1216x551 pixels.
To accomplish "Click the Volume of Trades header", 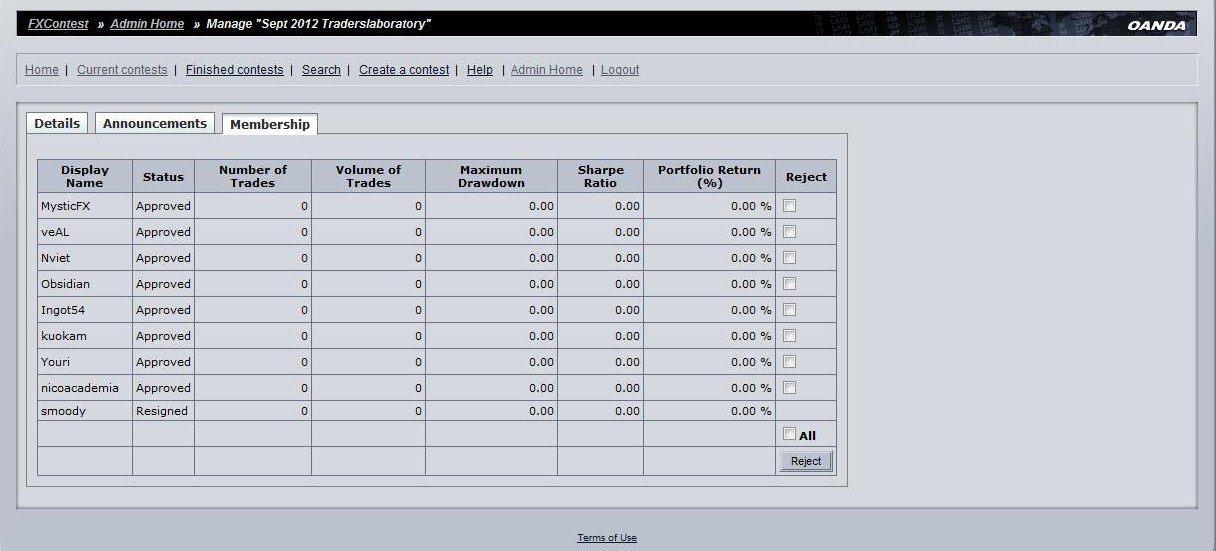I will (368, 176).
